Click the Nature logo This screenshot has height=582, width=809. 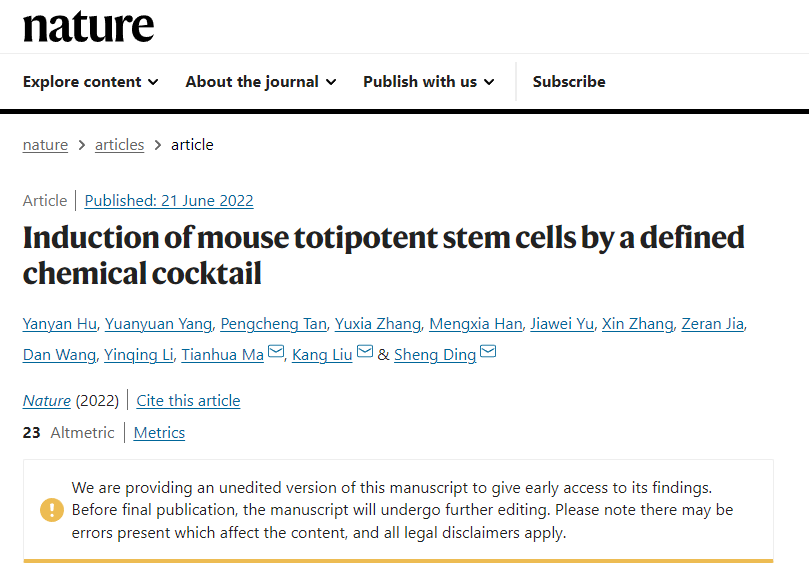click(88, 27)
